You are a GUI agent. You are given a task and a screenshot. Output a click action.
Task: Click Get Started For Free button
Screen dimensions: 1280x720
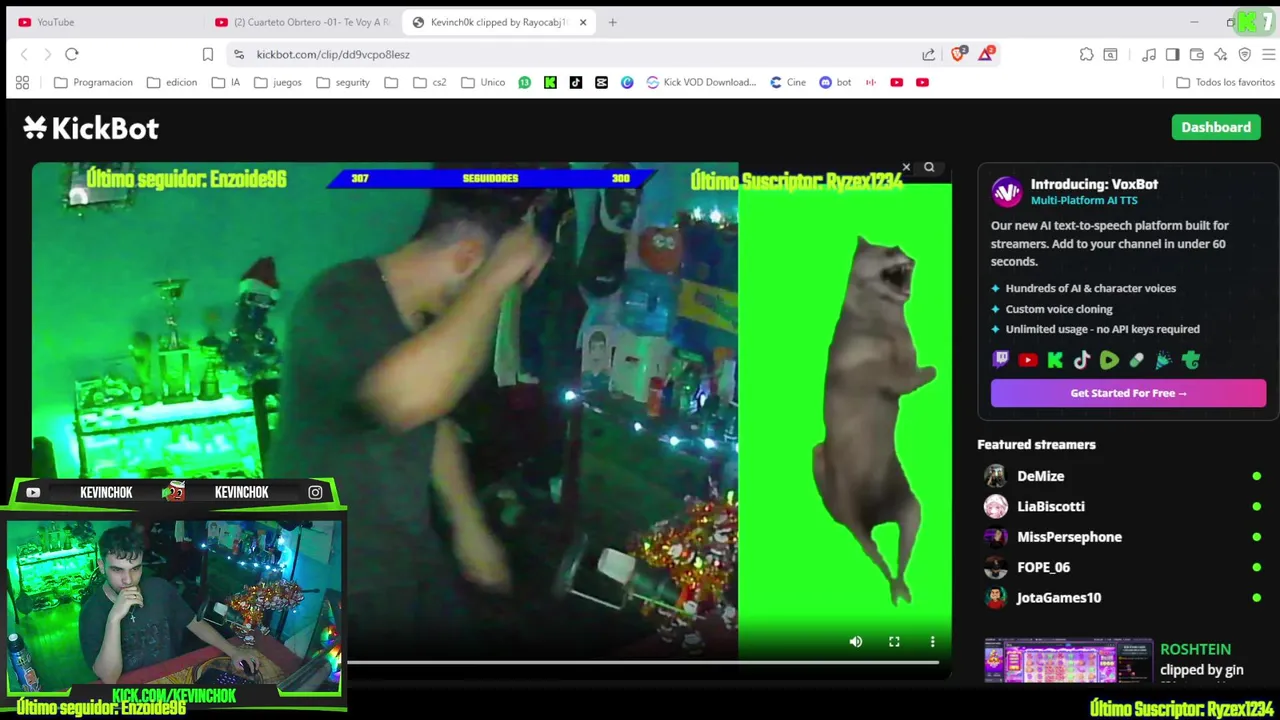click(x=1128, y=393)
